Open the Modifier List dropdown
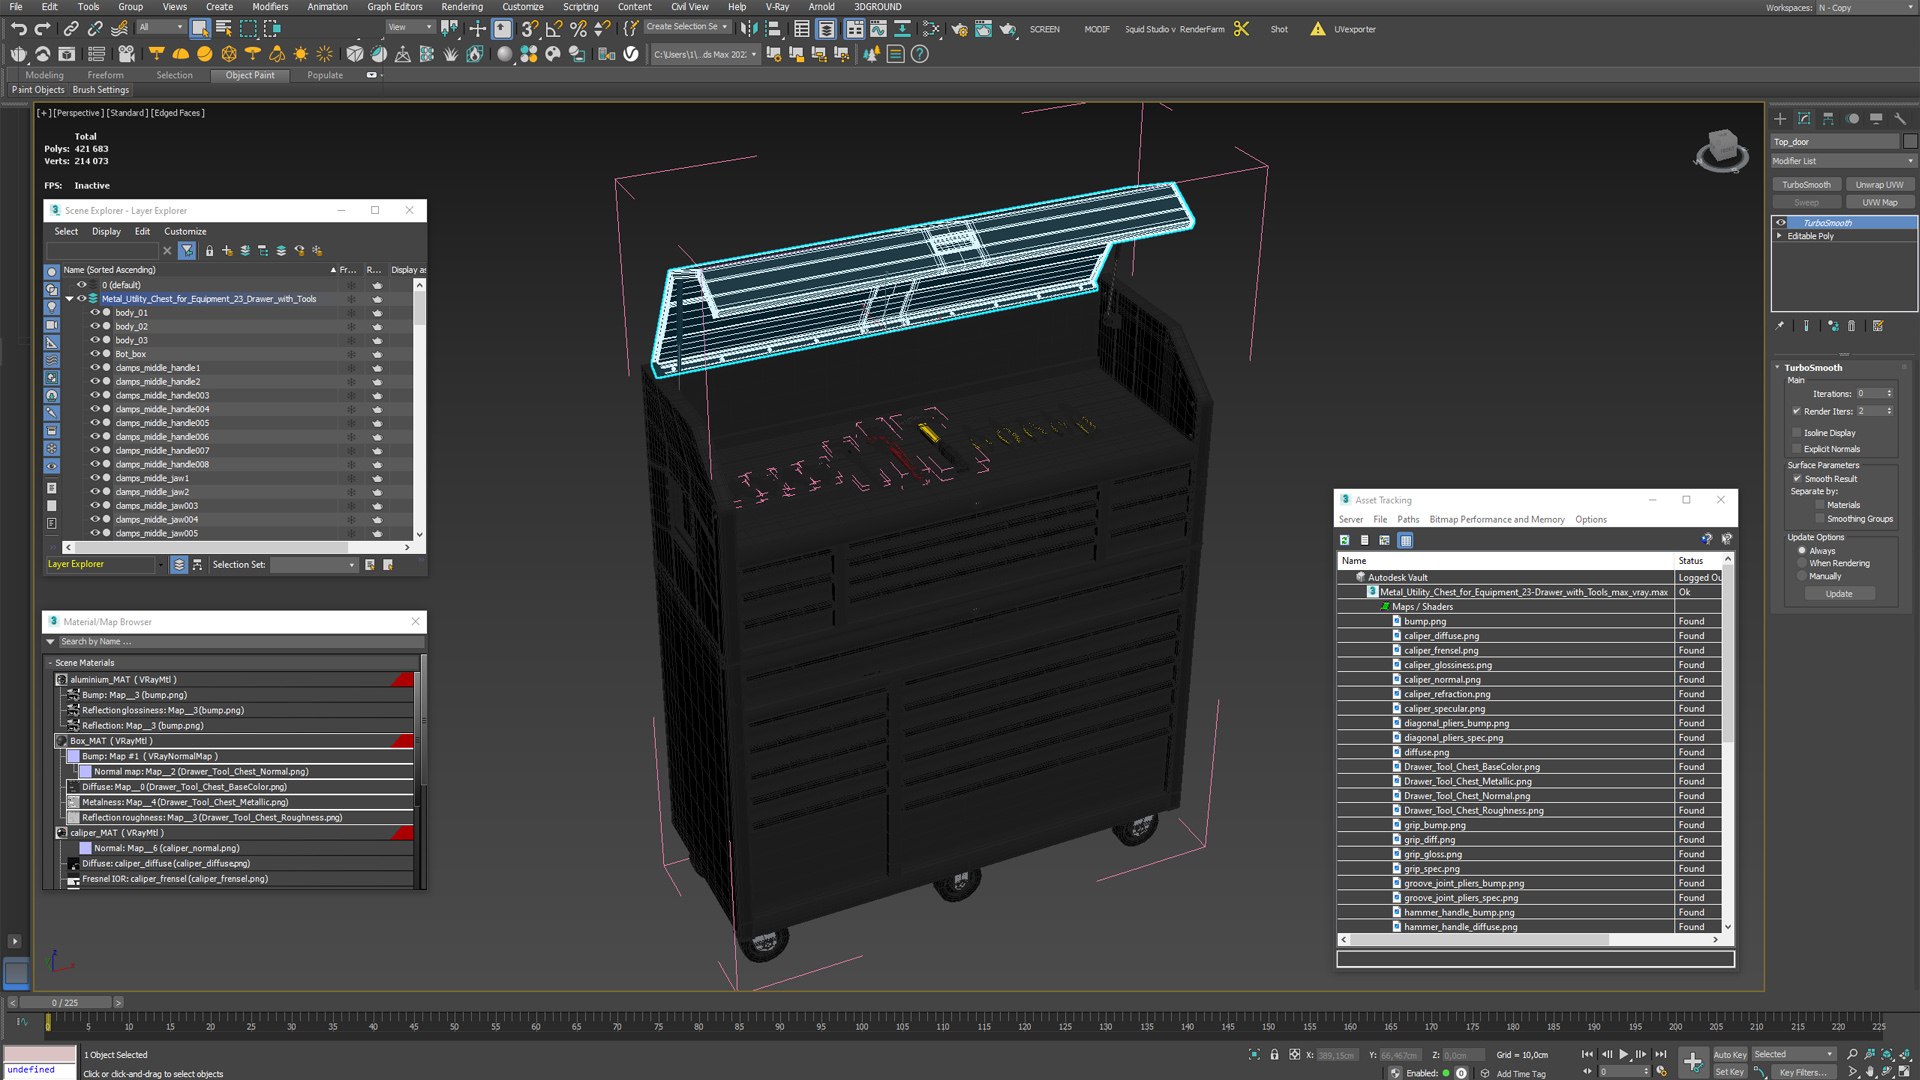This screenshot has height=1080, width=1920. [x=1843, y=161]
